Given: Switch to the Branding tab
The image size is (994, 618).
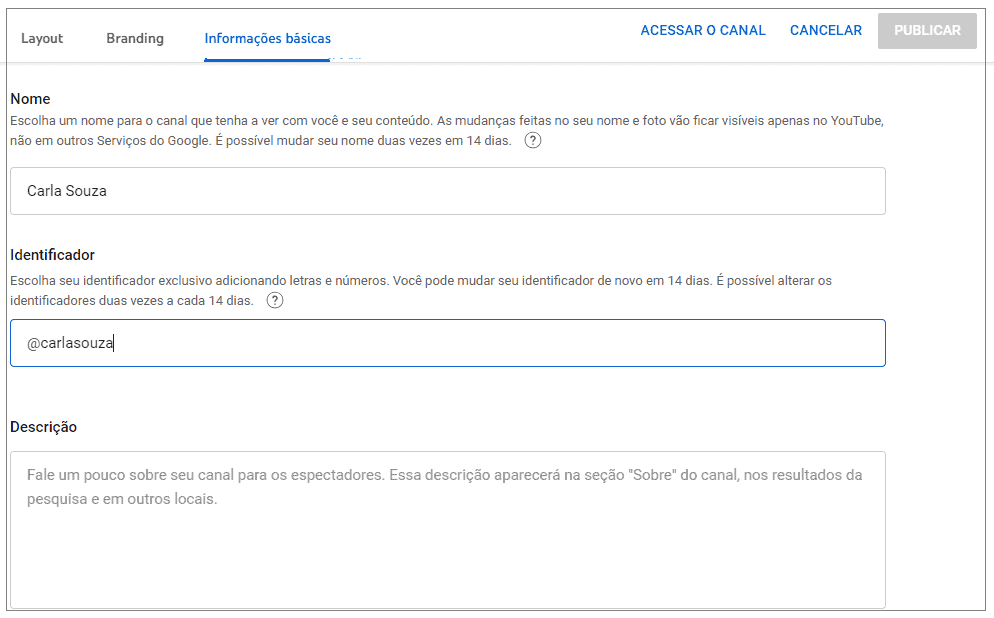Looking at the screenshot, I should coord(135,39).
